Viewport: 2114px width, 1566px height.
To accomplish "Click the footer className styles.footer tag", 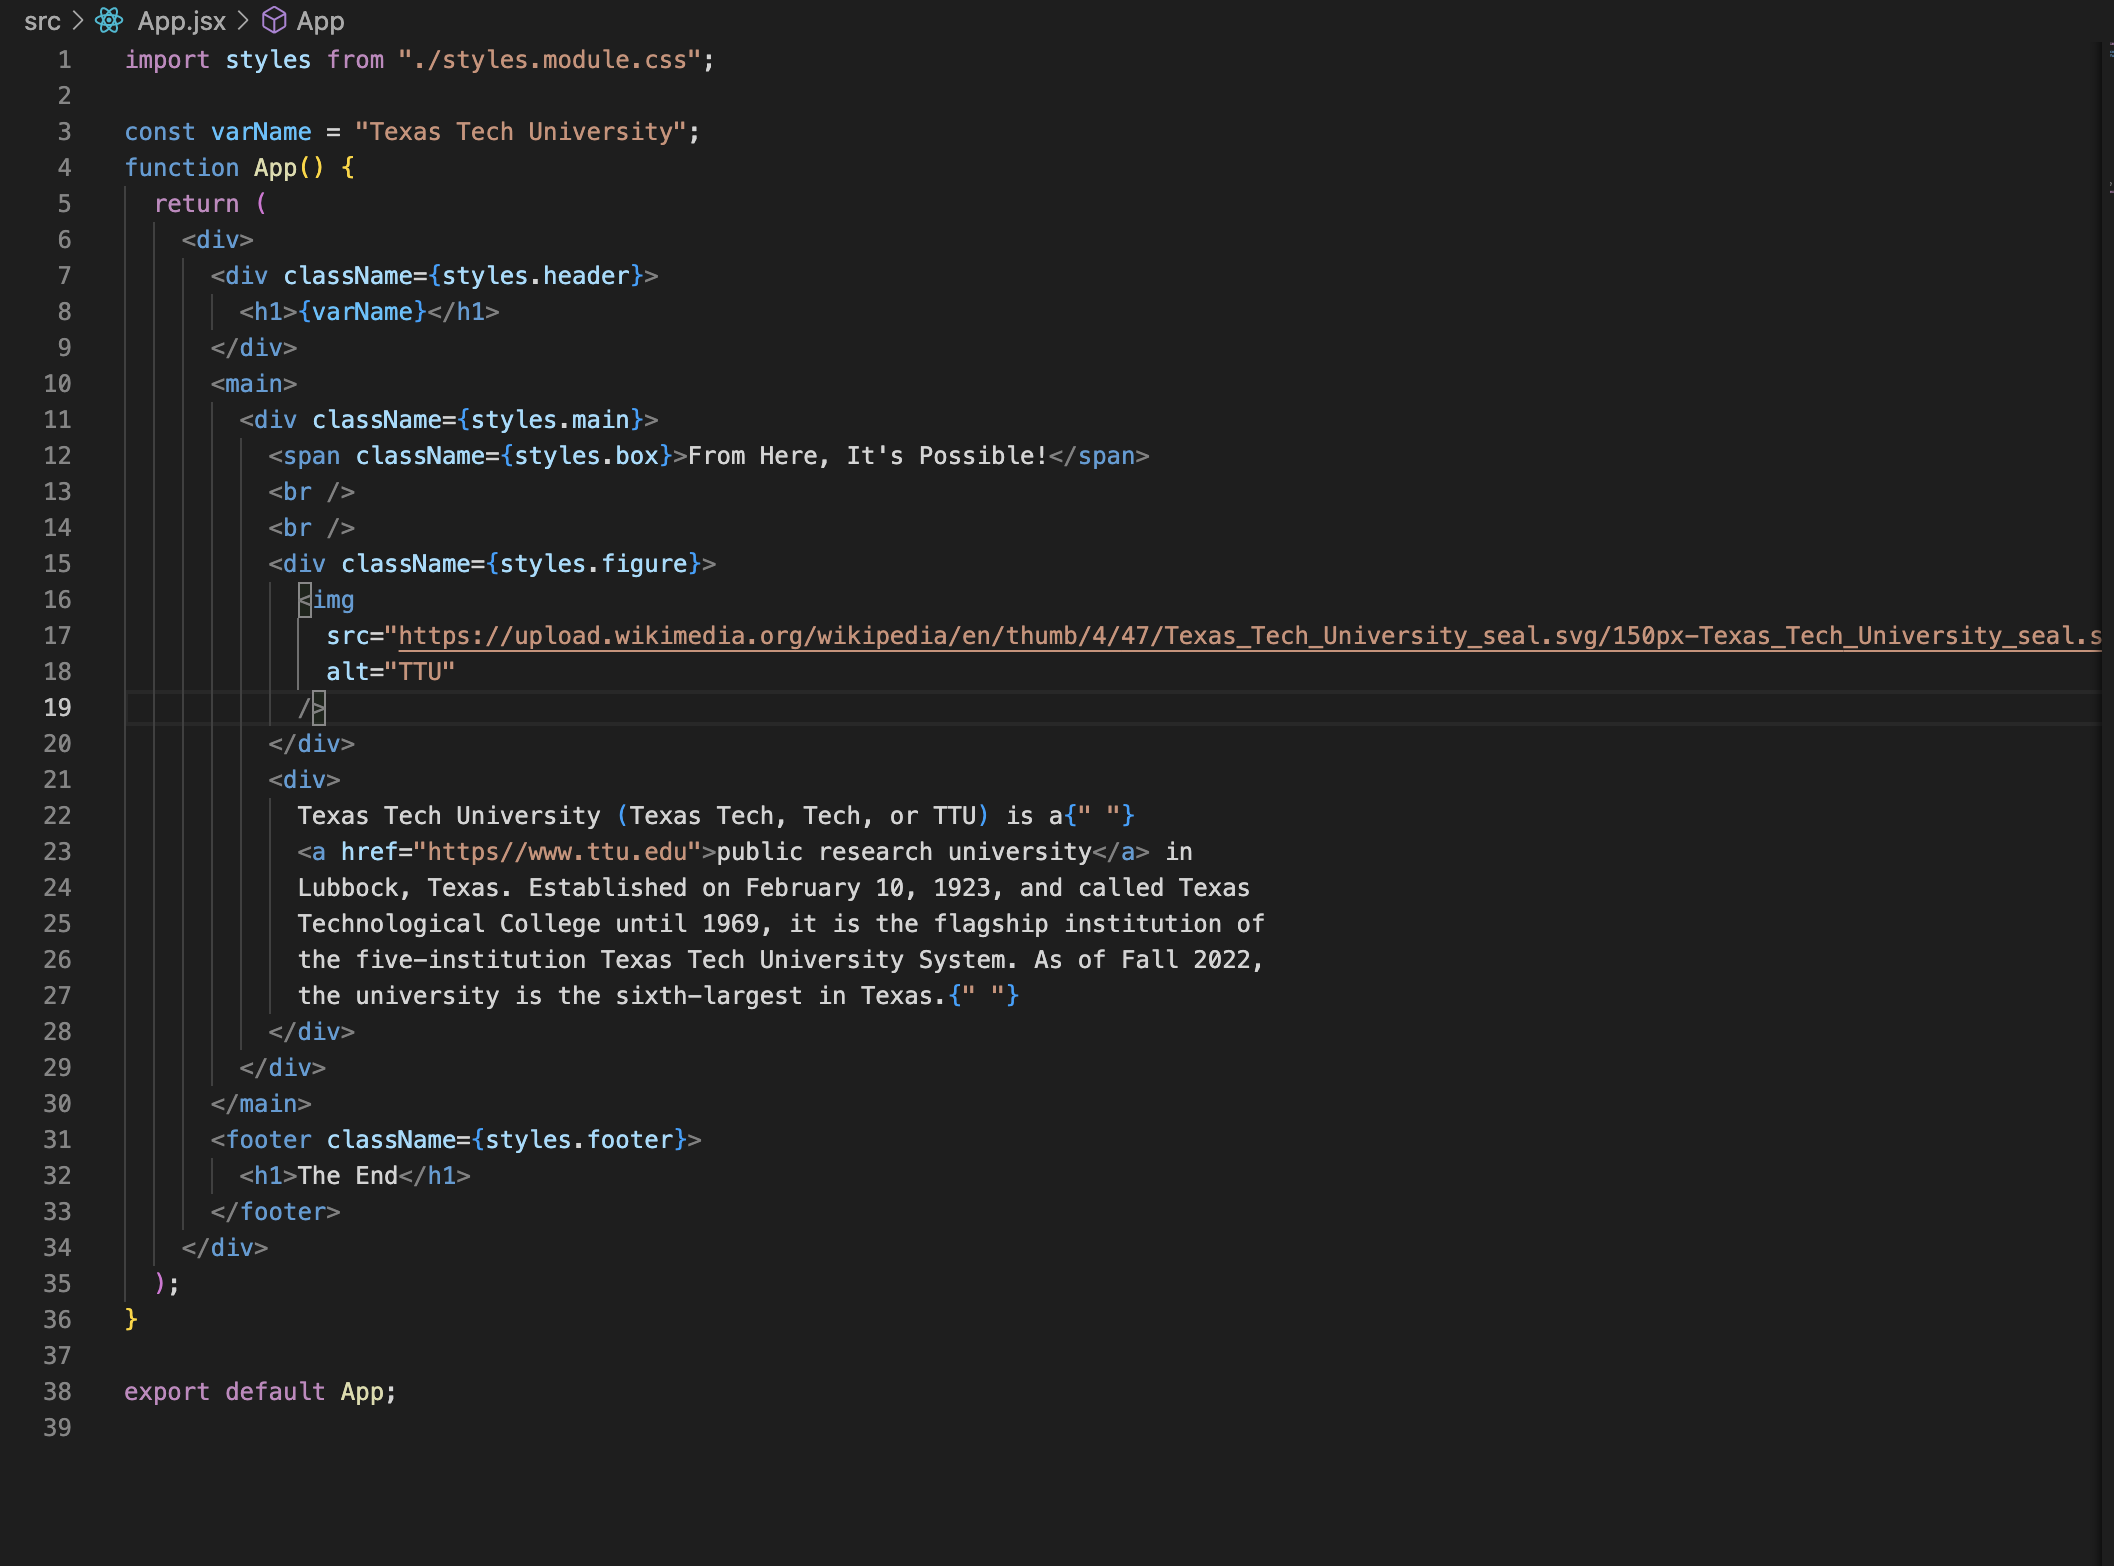I will (x=450, y=1139).
